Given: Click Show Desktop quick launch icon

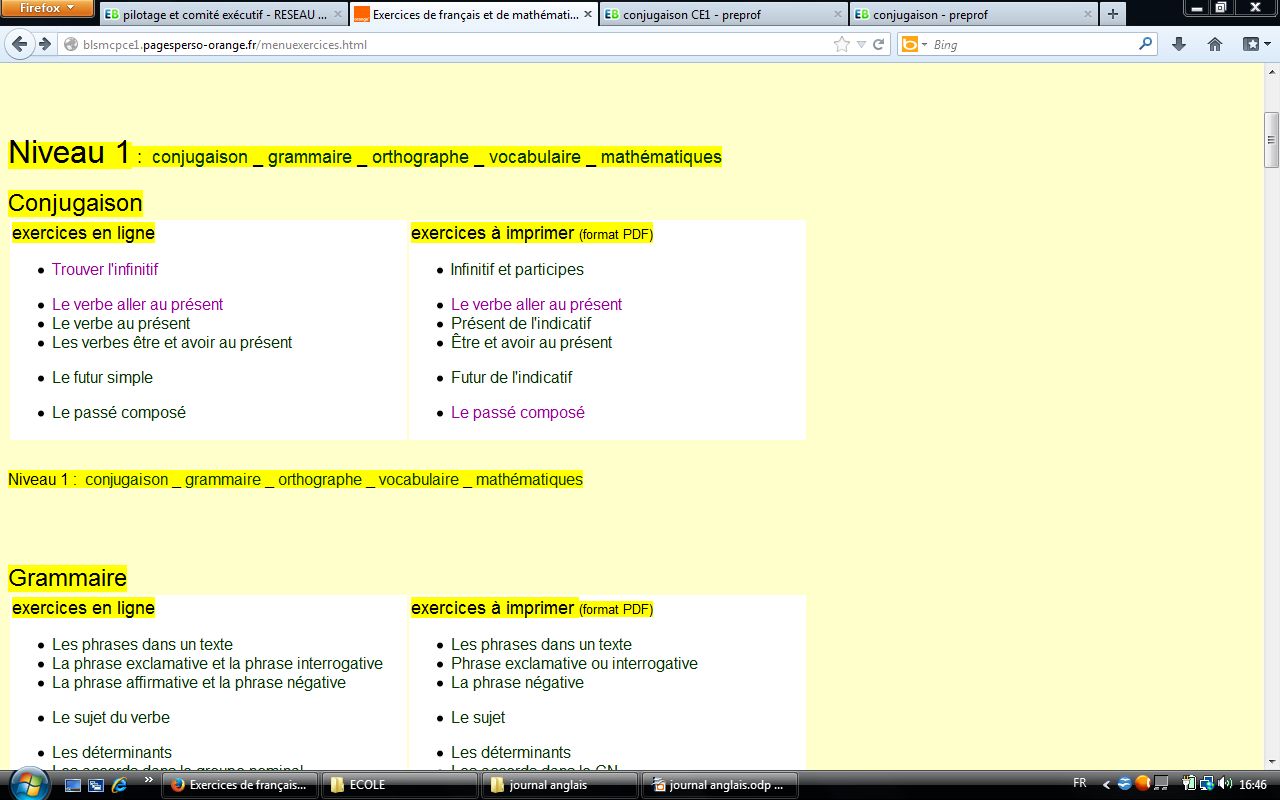Looking at the screenshot, I should pyautogui.click(x=73, y=785).
